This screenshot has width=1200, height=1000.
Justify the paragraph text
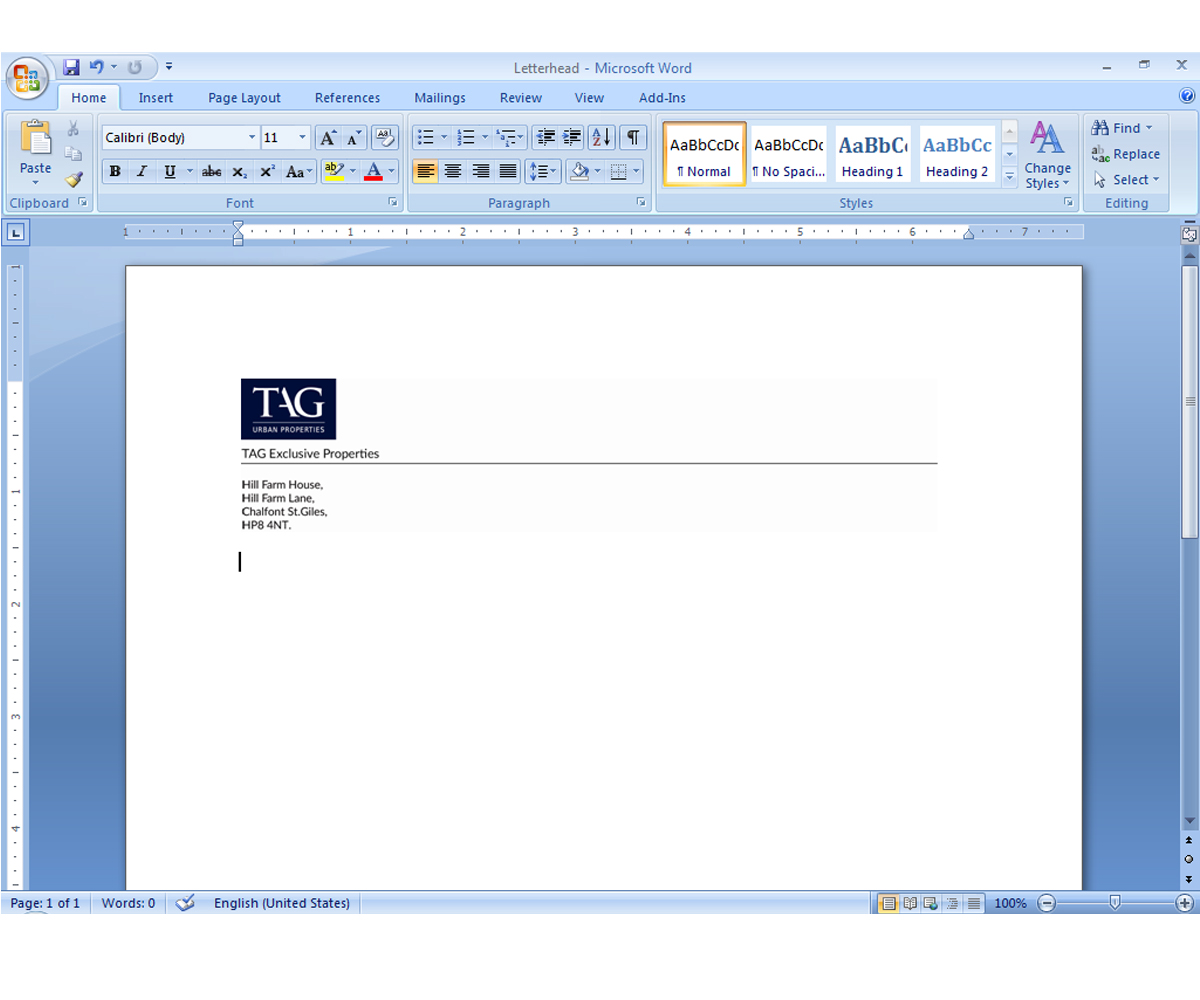(508, 172)
